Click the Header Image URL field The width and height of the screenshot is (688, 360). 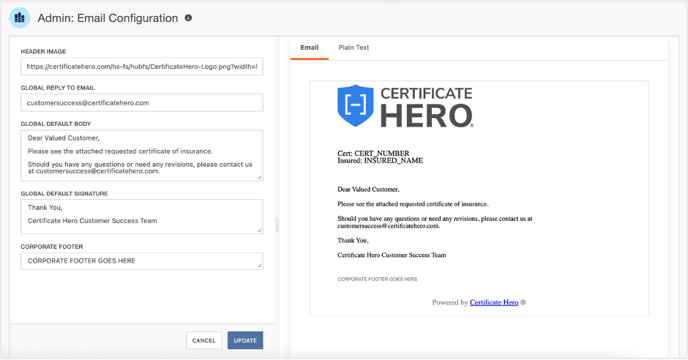click(142, 67)
